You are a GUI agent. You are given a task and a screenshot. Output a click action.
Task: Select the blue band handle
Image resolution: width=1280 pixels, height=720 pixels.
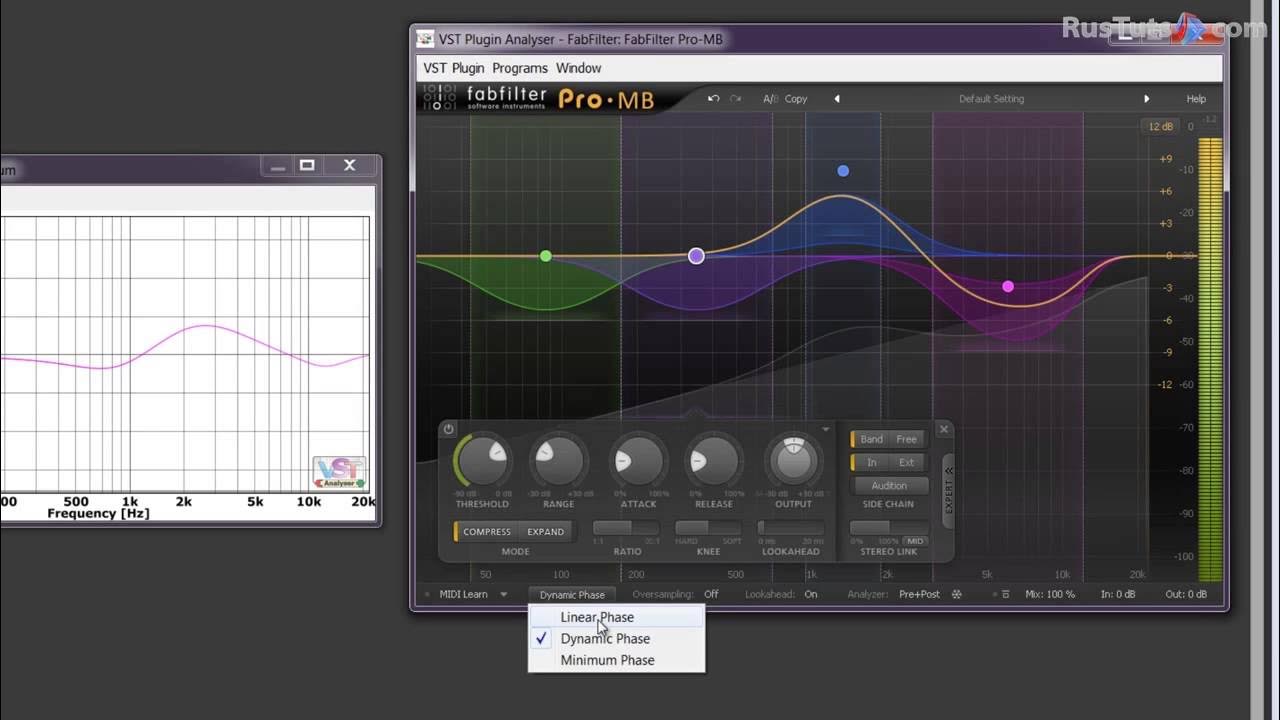pos(843,171)
